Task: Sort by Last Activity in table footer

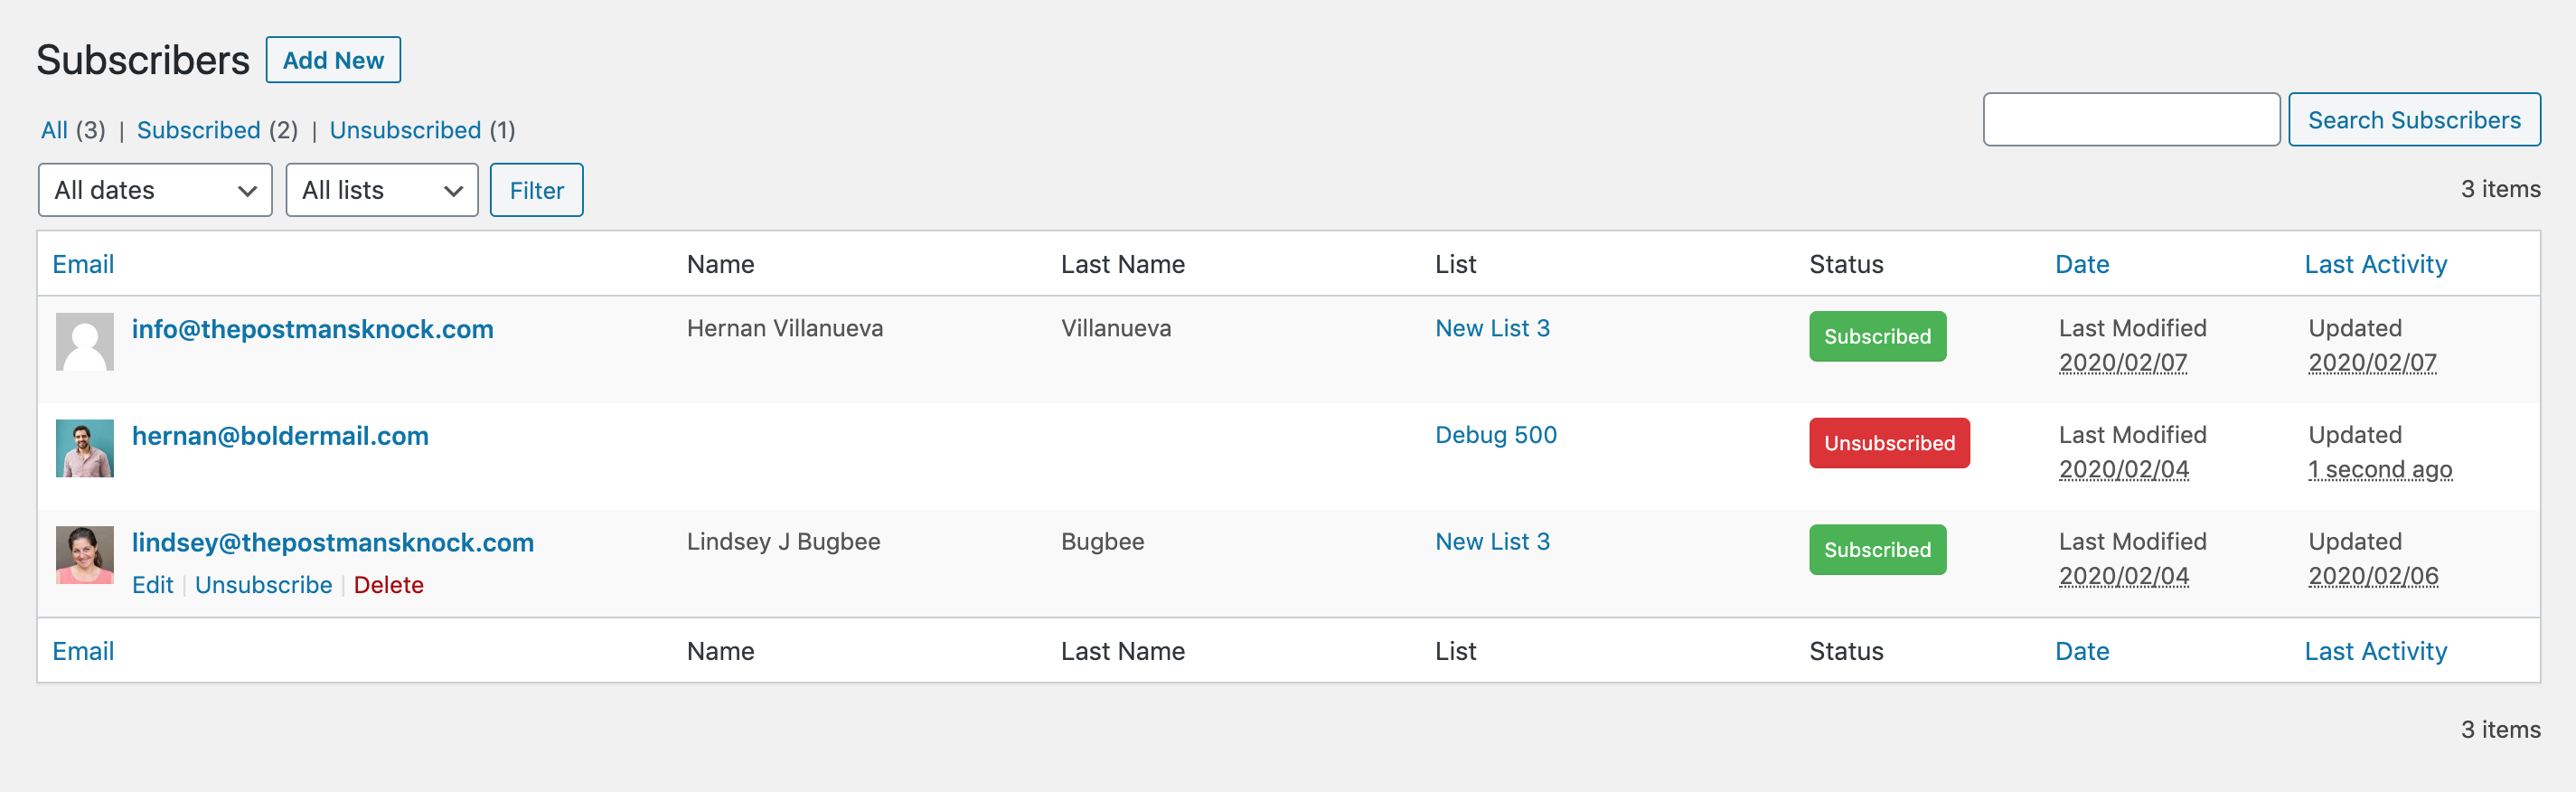Action: [2375, 651]
